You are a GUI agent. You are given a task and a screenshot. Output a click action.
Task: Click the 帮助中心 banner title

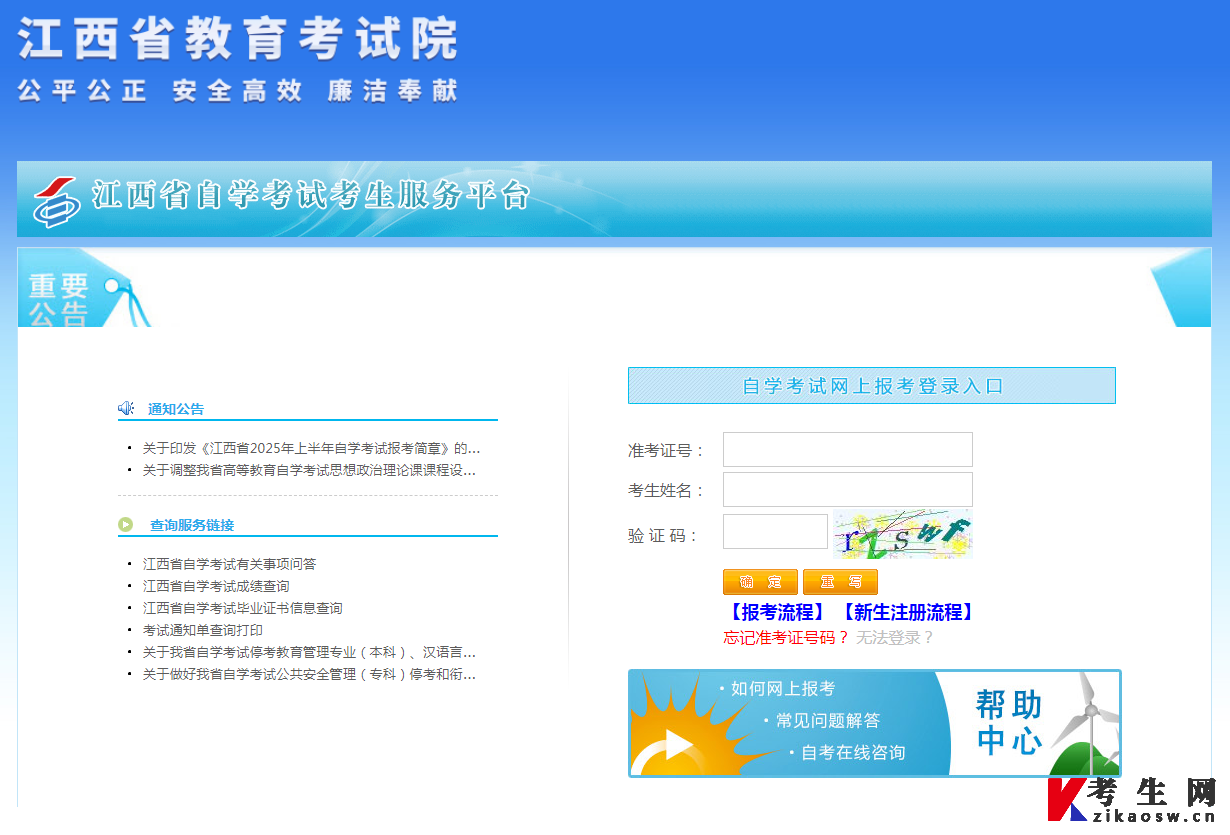(x=1009, y=722)
